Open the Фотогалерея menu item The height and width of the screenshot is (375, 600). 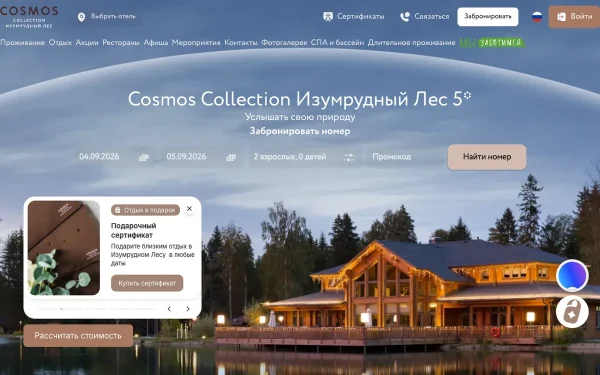284,42
